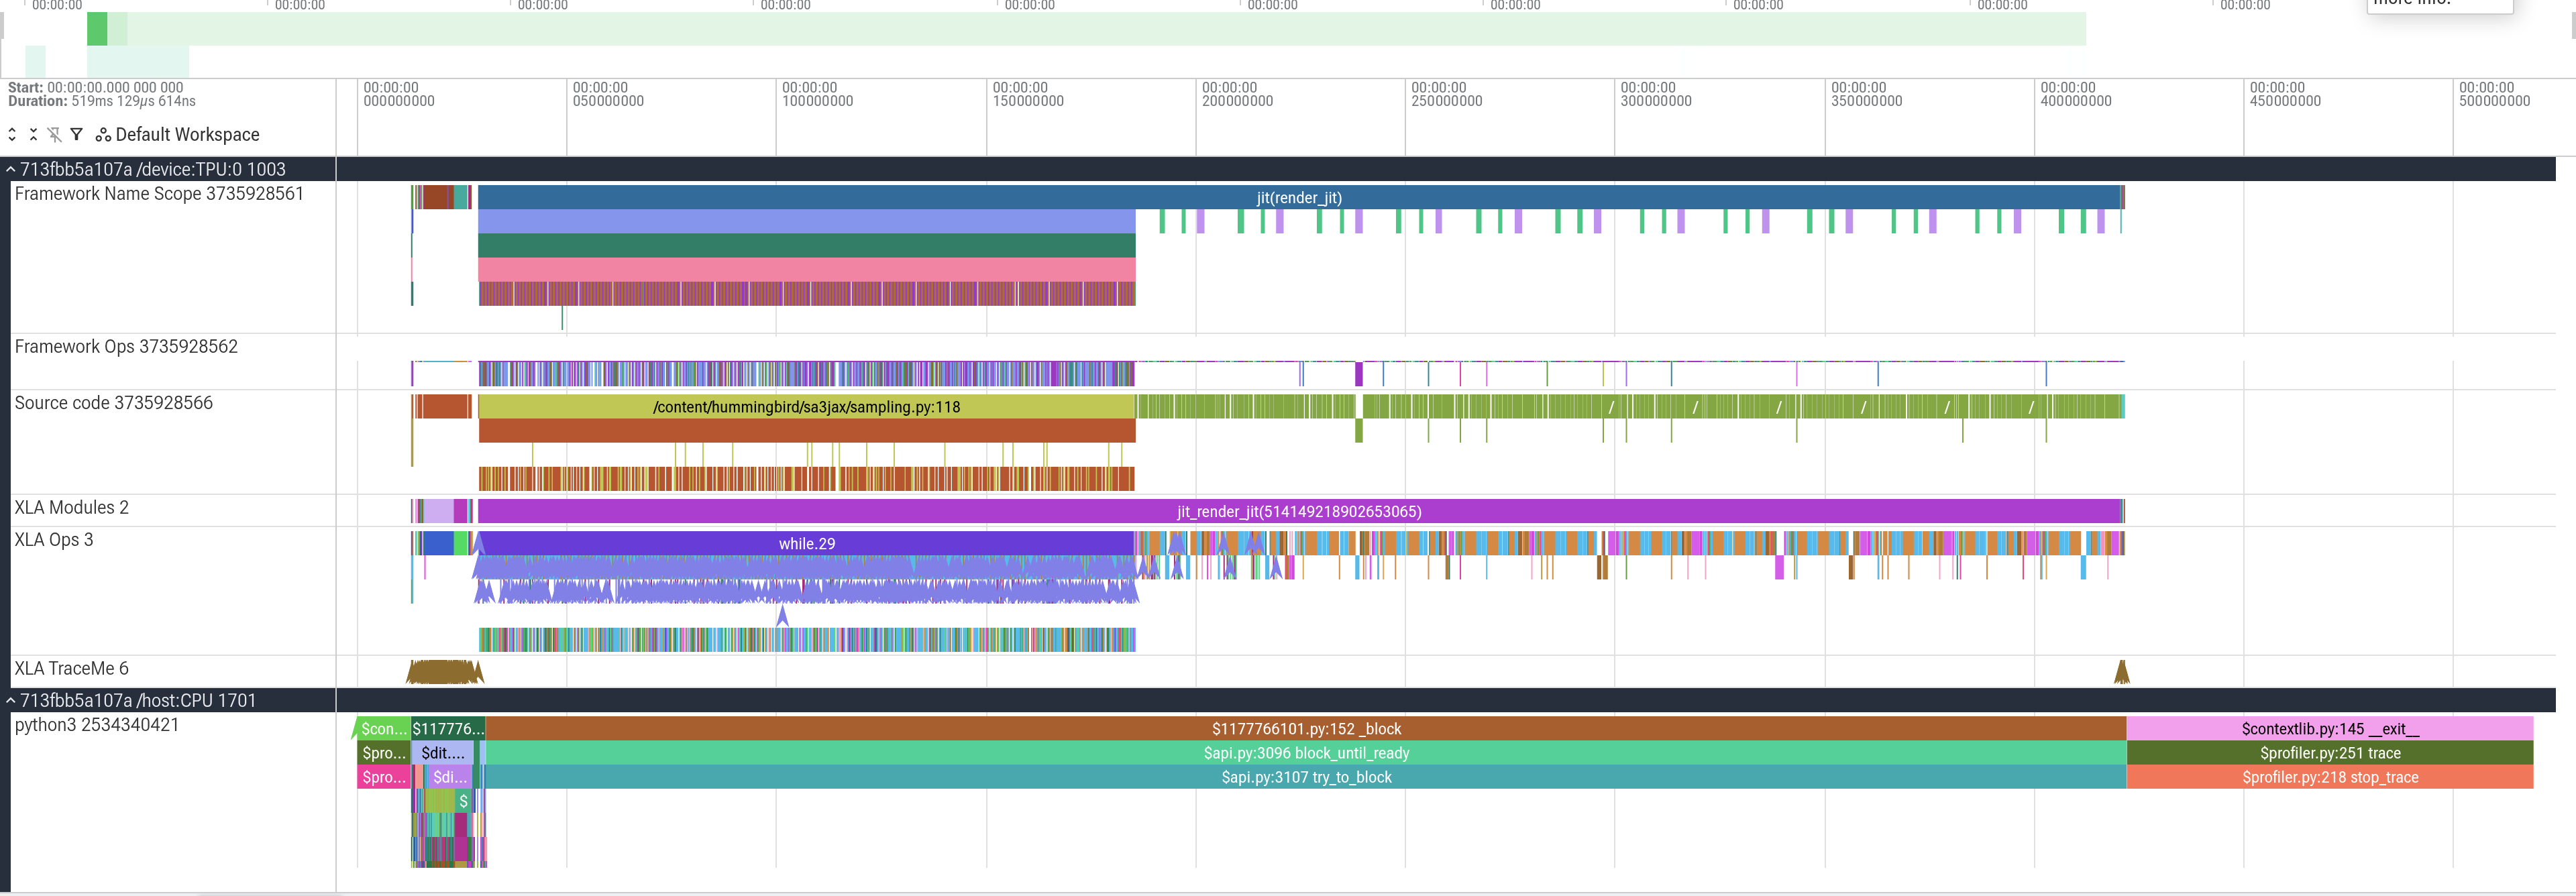Select the $api.py:3096 block_until_ready slice
2576x896 pixels.
[1306, 753]
